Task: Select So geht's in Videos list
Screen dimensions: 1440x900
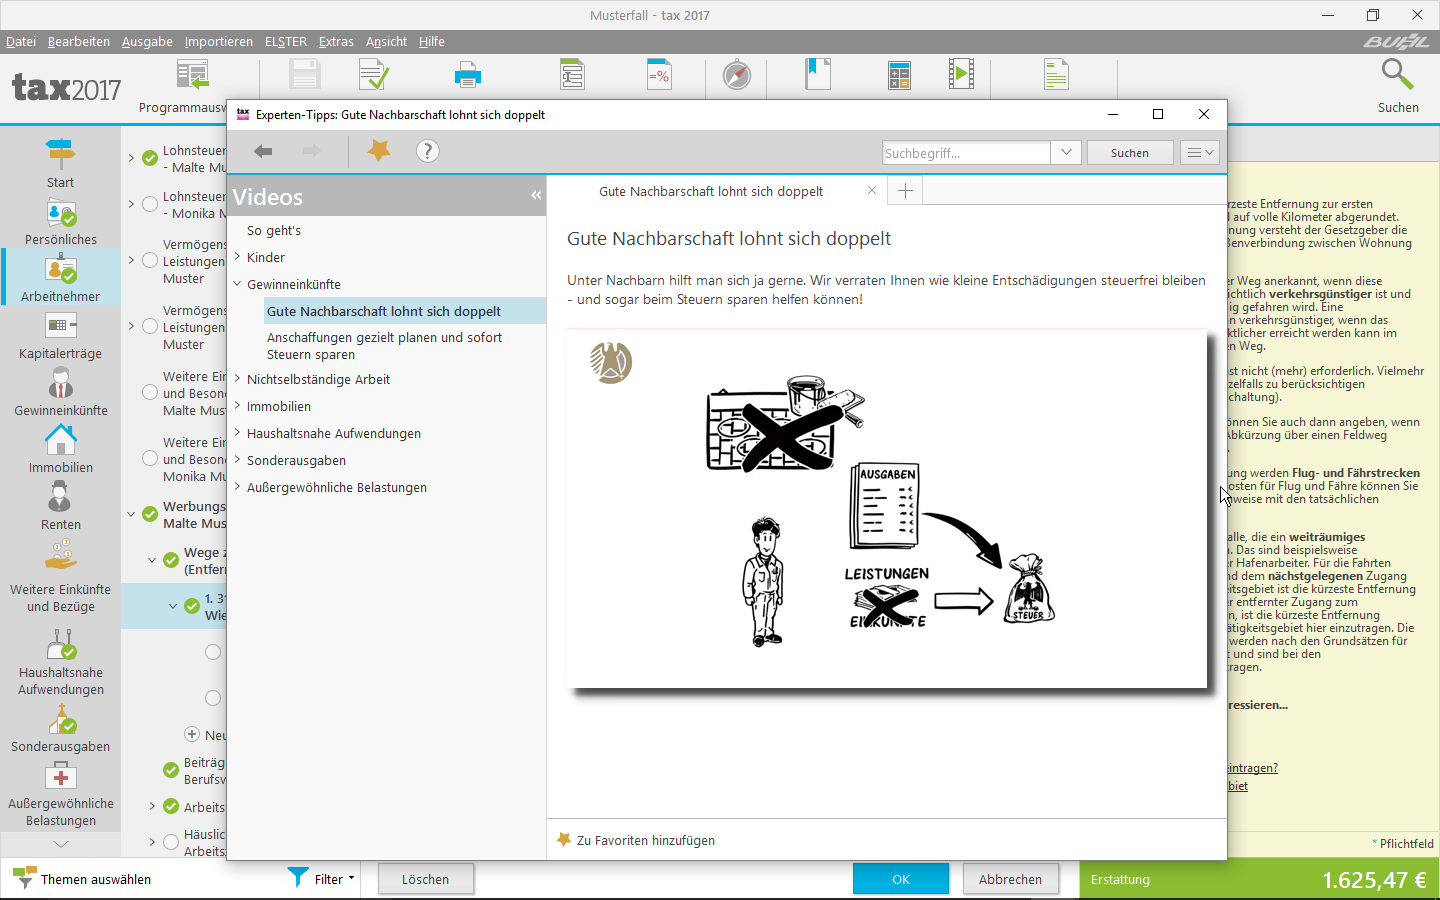Action: [274, 230]
